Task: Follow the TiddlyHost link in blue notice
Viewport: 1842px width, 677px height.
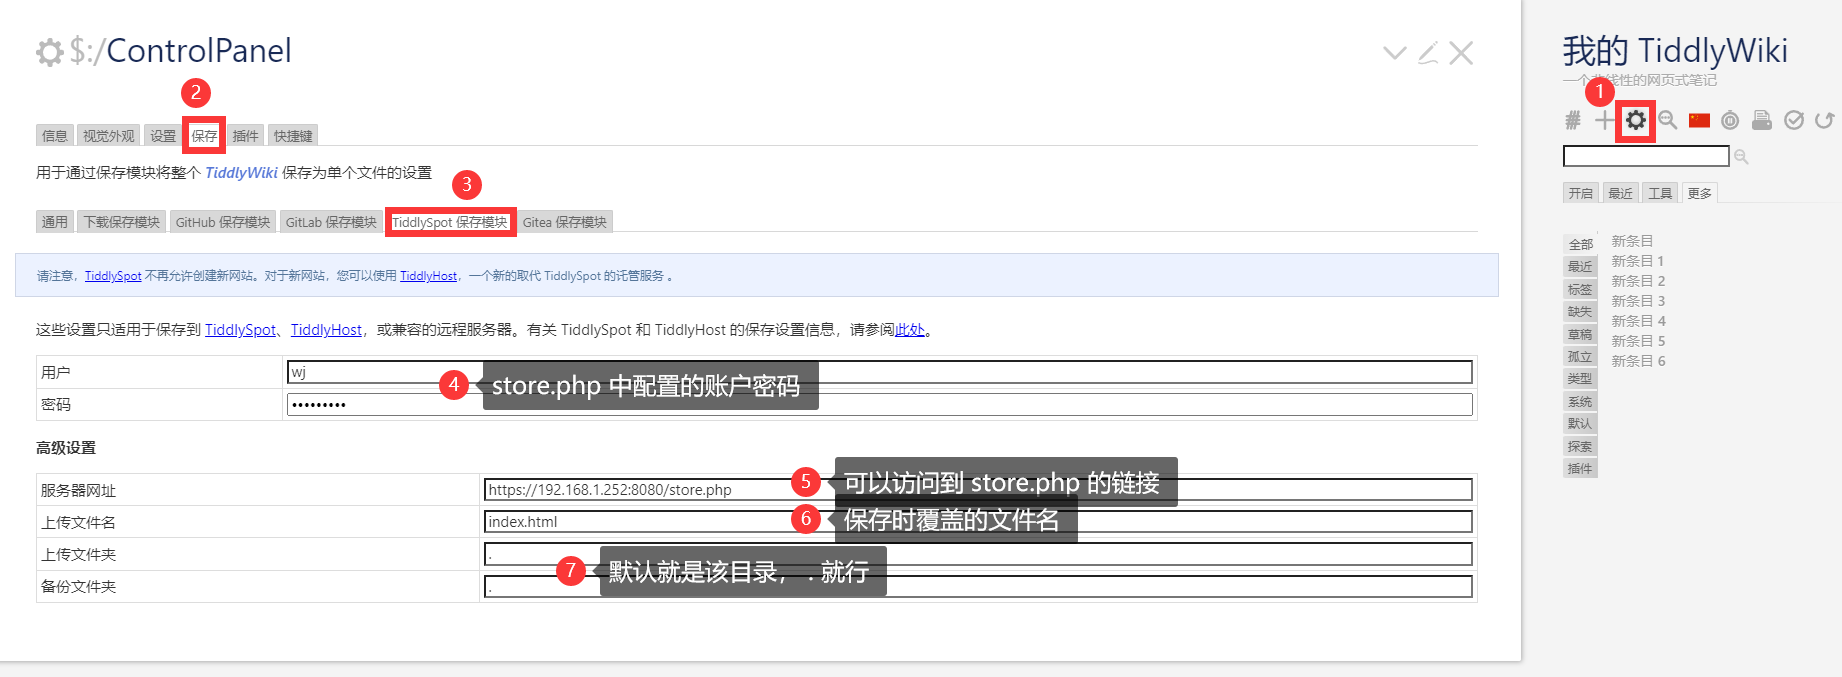Action: 428,276
